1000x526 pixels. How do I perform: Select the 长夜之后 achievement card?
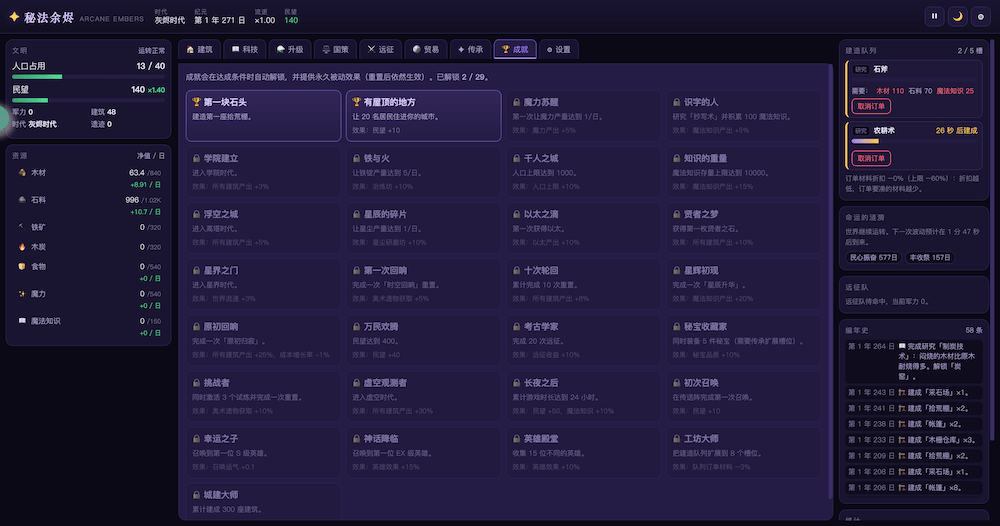click(x=584, y=396)
